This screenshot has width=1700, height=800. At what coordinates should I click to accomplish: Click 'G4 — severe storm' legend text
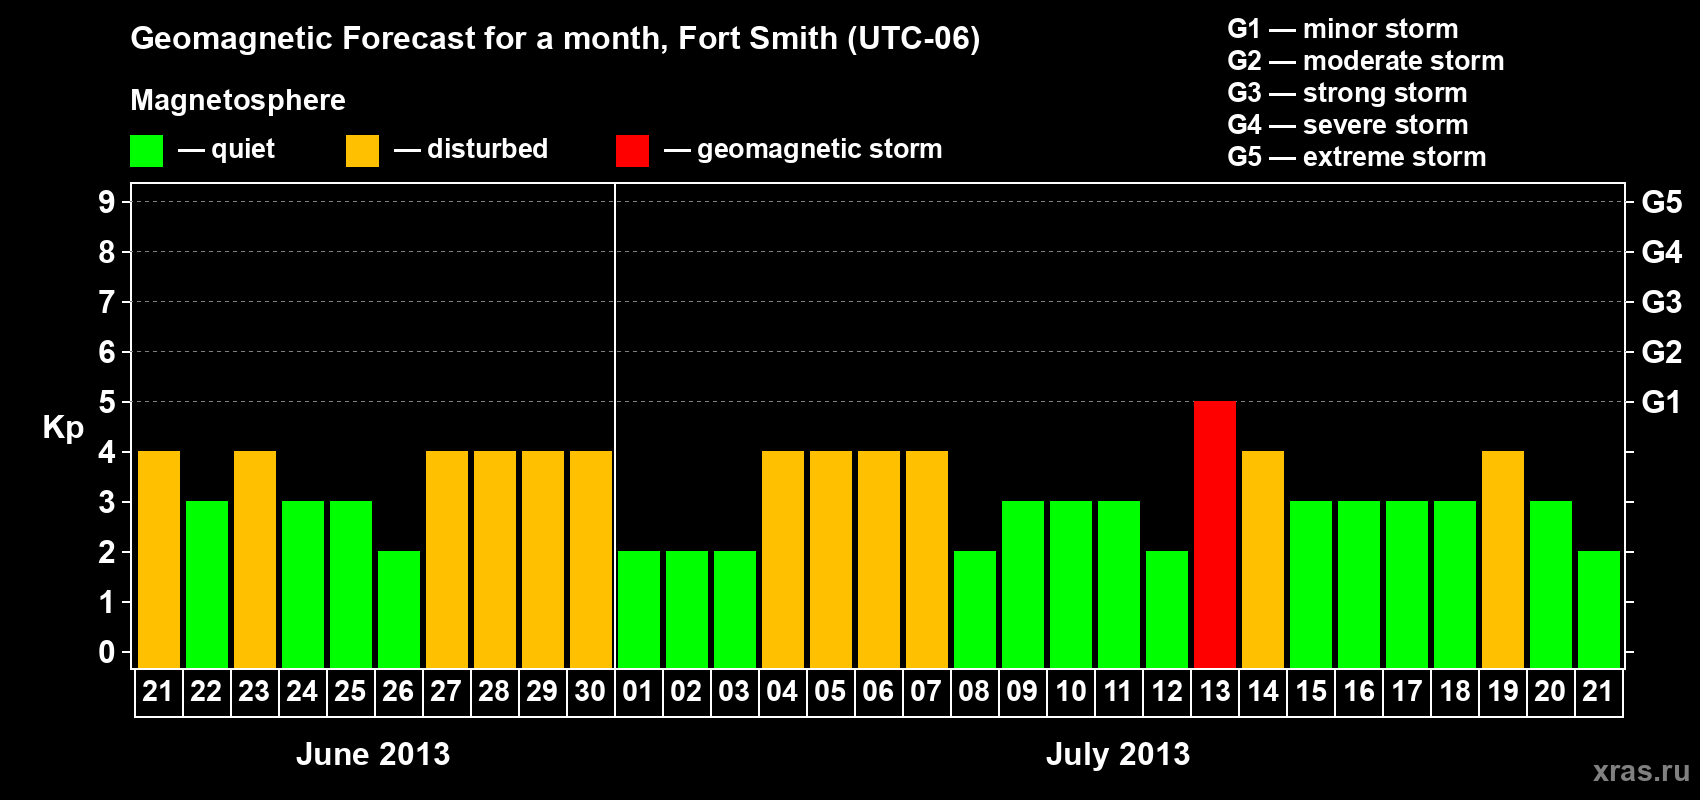(x=1348, y=125)
